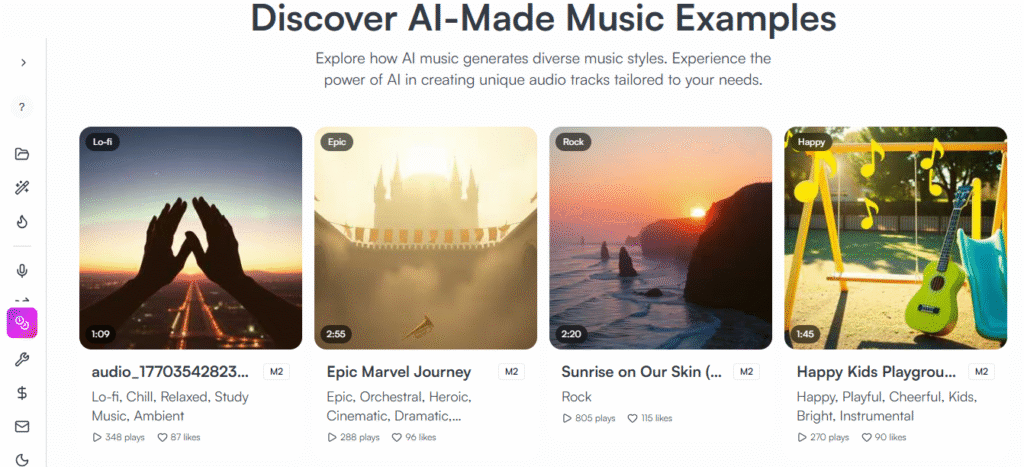Click the Rock genre tag badge

click(x=574, y=142)
